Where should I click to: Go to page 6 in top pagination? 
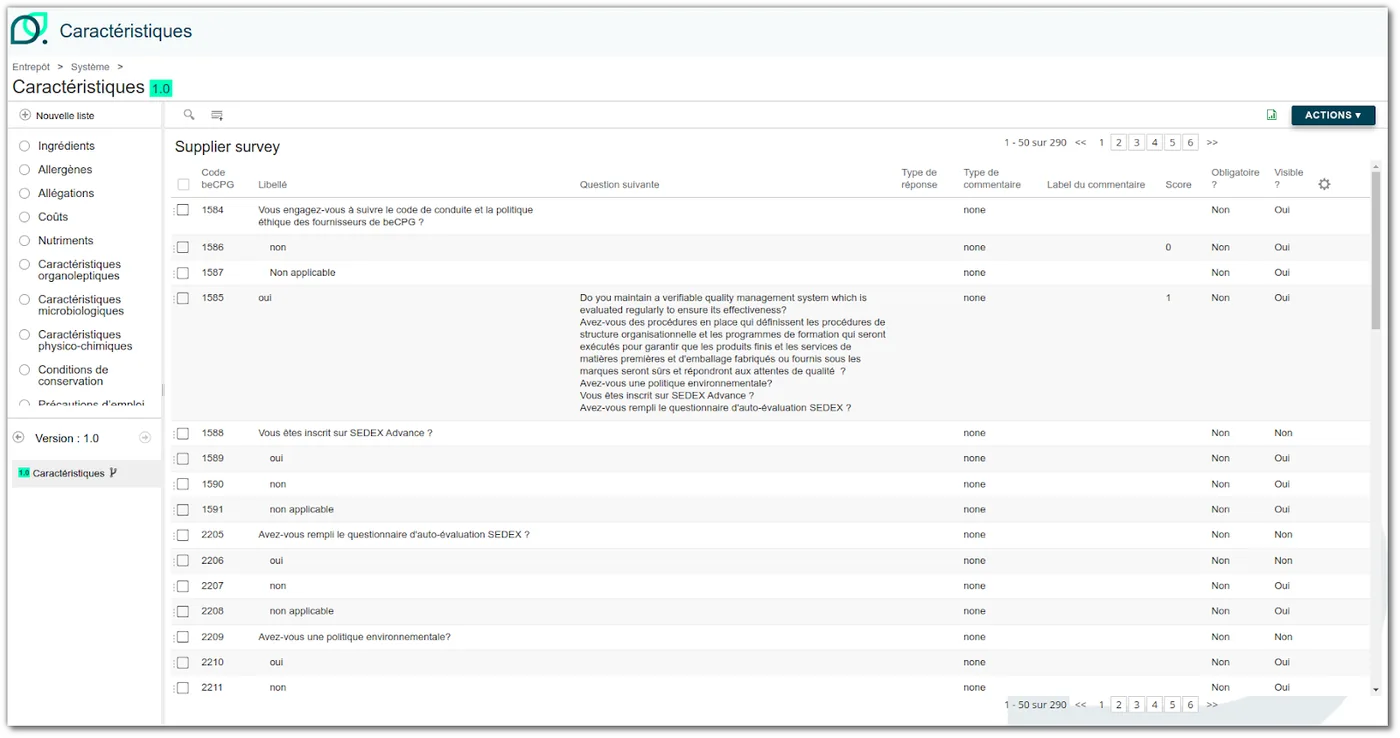pyautogui.click(x=1190, y=143)
